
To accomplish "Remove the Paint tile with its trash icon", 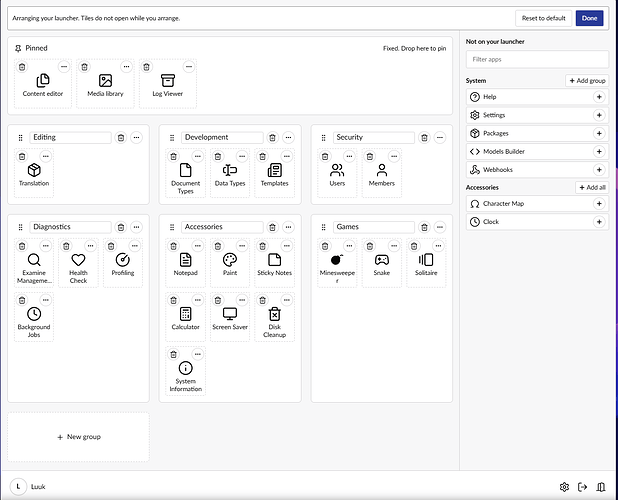I will pyautogui.click(x=218, y=246).
